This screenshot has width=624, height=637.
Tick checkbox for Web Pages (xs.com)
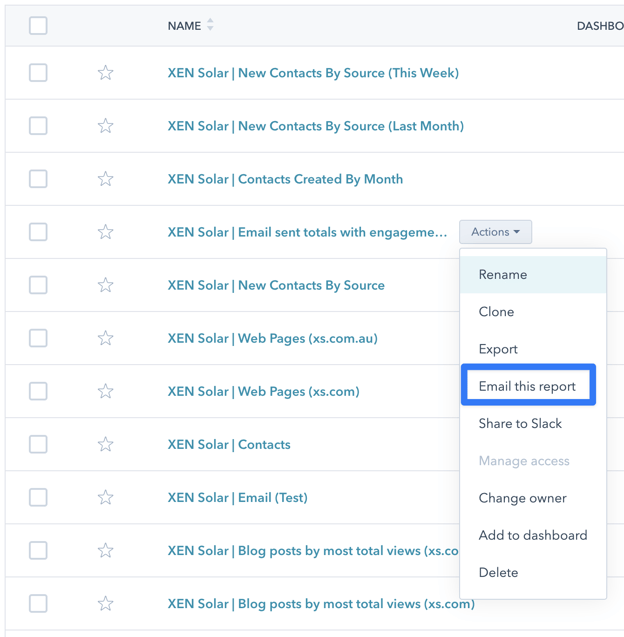coord(38,391)
